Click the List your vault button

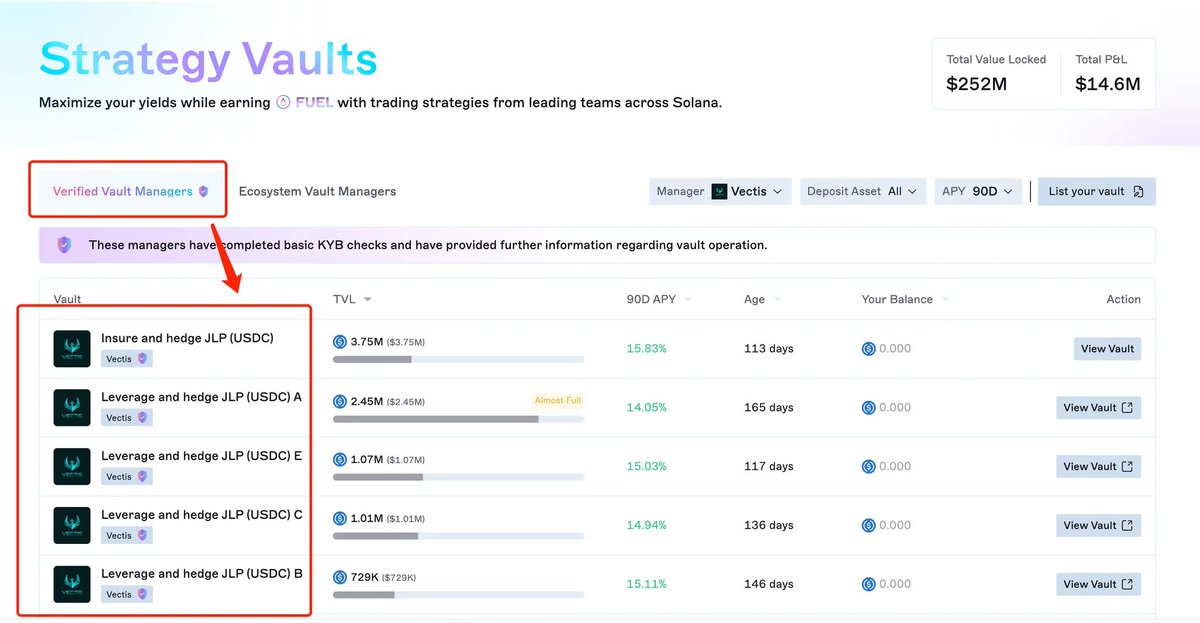(1096, 190)
